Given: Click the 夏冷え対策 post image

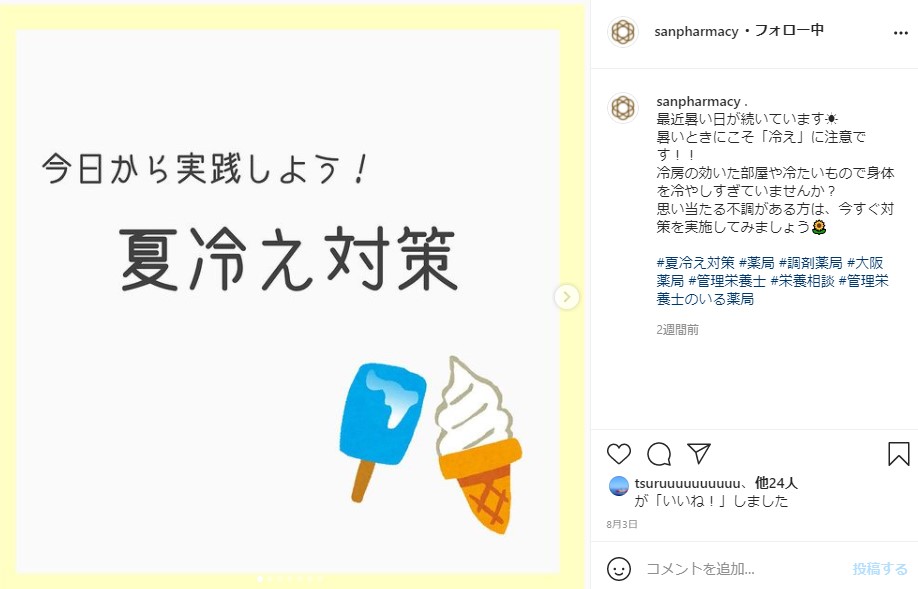Looking at the screenshot, I should (292, 295).
